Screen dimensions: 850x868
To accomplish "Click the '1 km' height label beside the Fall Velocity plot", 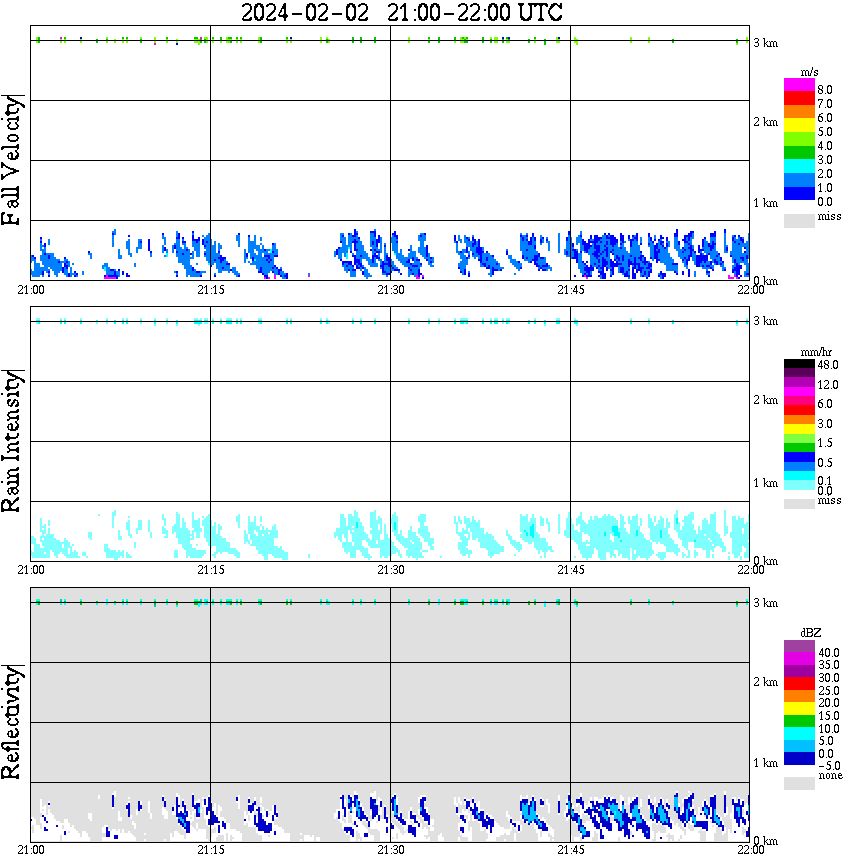I will (x=766, y=203).
